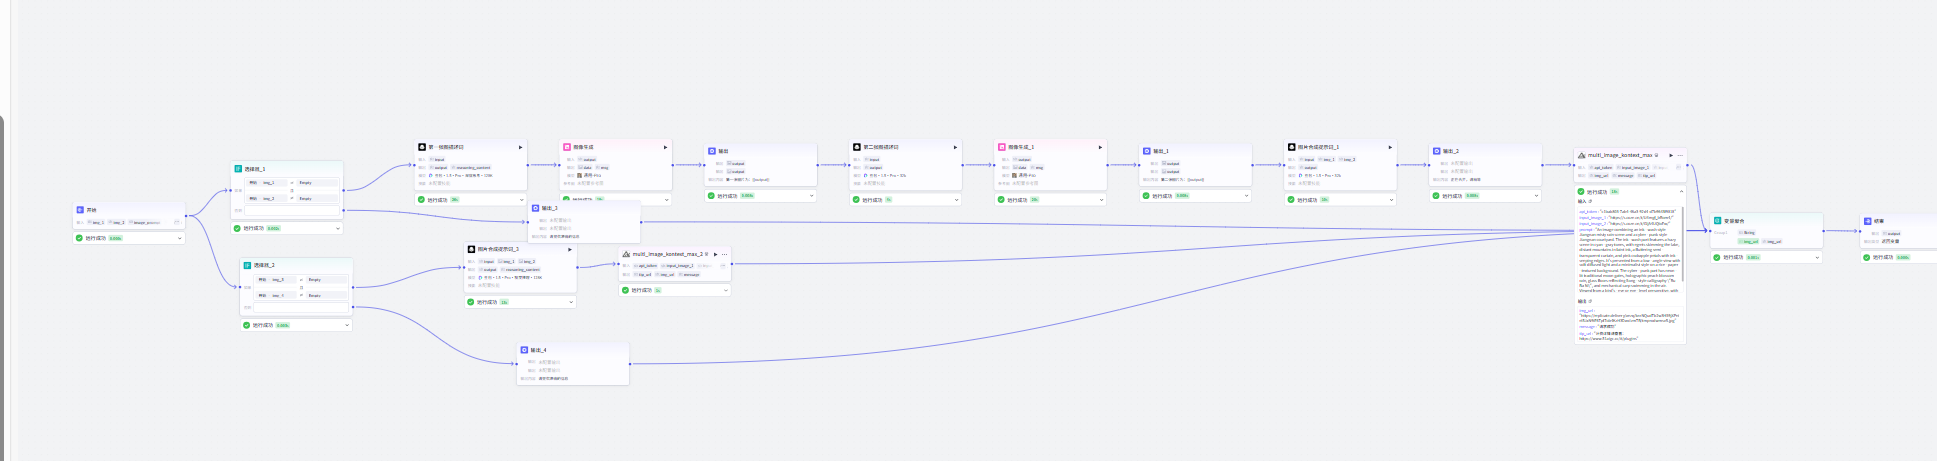Click the 图像生成 node pink icon
This screenshot has height=461, width=1937.
point(566,147)
